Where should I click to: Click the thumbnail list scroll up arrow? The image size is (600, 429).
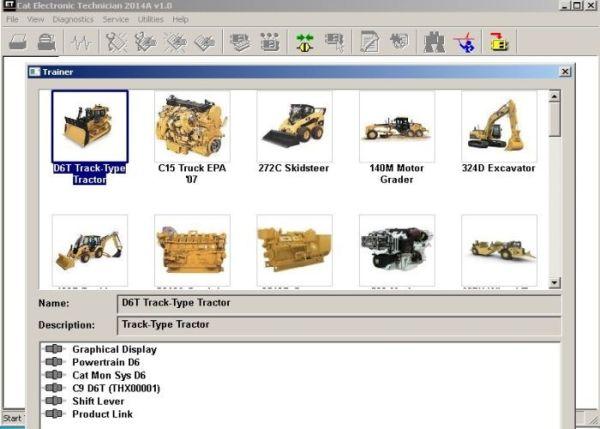554,96
